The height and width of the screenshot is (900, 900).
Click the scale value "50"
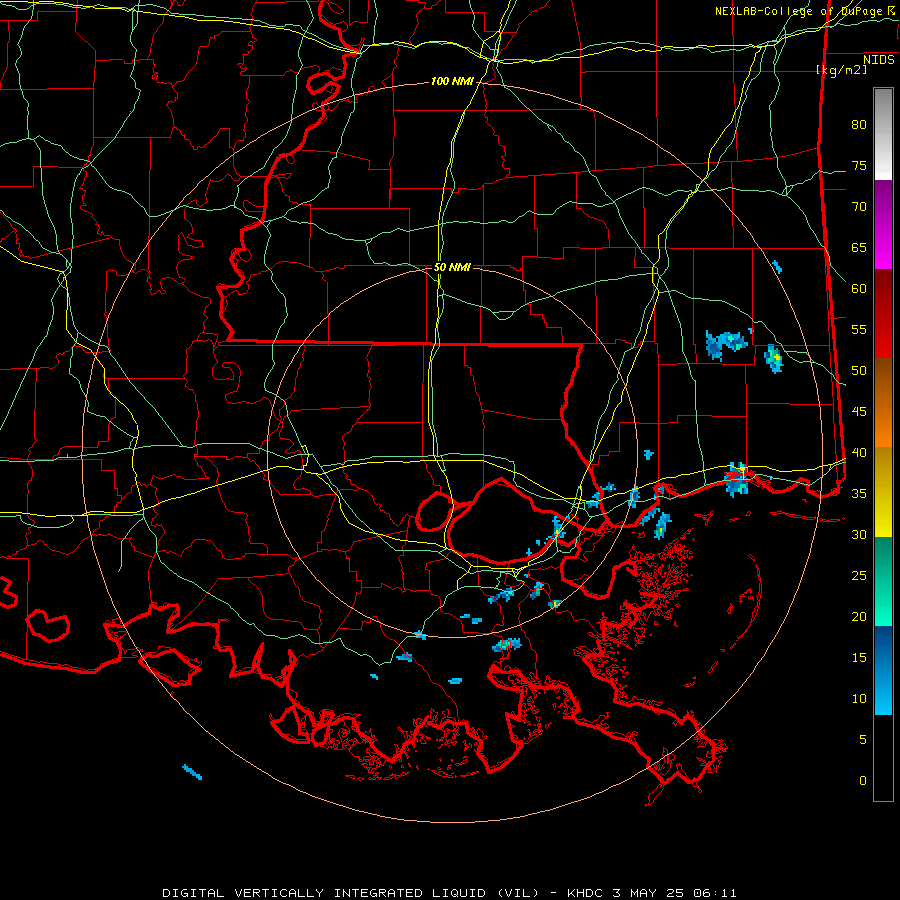[x=859, y=371]
